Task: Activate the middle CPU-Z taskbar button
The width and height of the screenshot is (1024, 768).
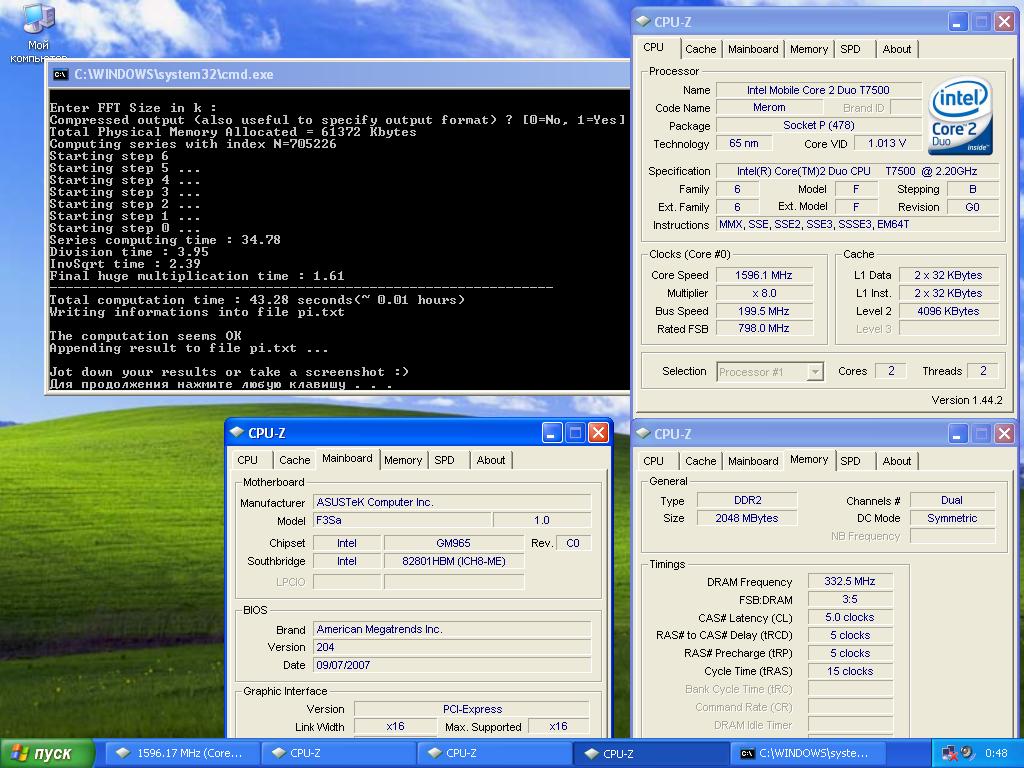Action: click(x=494, y=753)
